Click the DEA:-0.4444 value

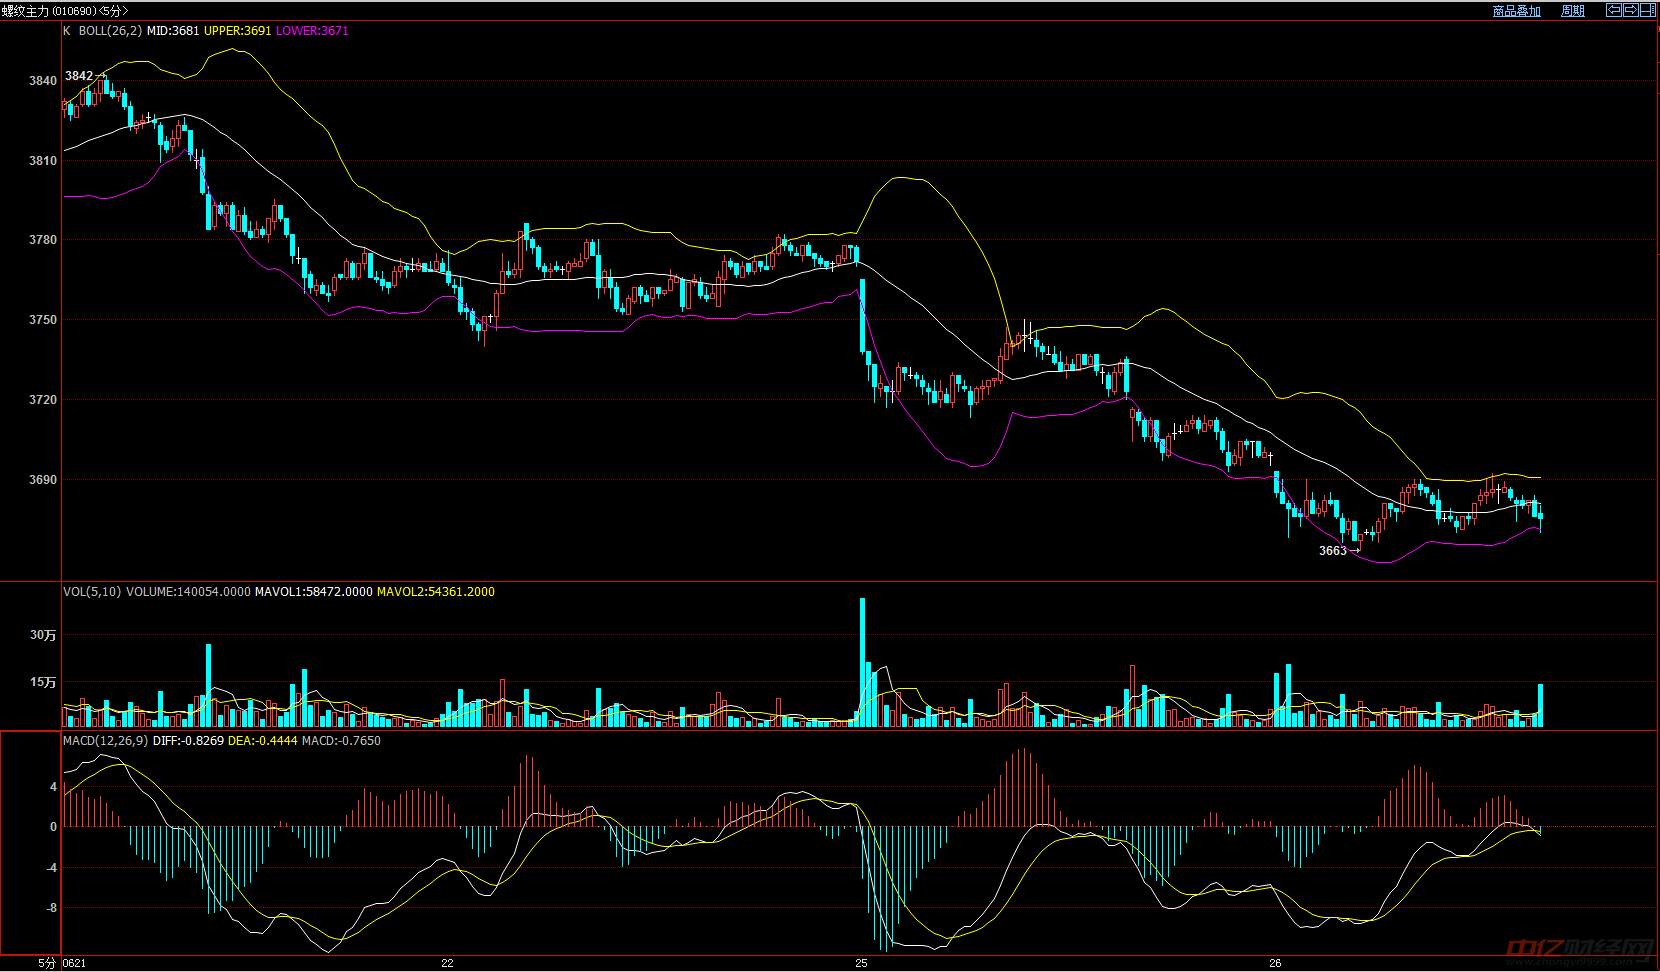point(263,741)
